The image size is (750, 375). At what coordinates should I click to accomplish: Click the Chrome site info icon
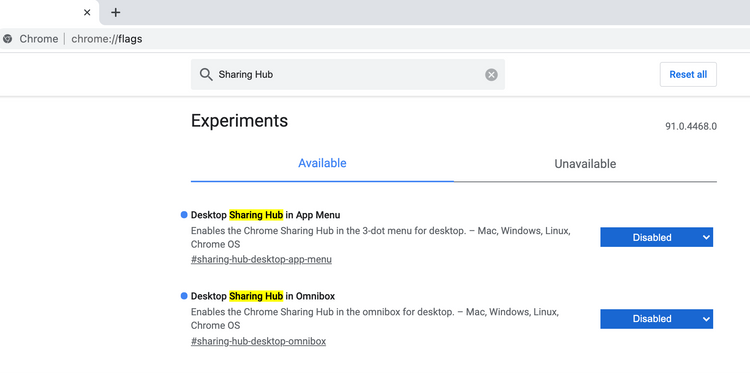7,39
